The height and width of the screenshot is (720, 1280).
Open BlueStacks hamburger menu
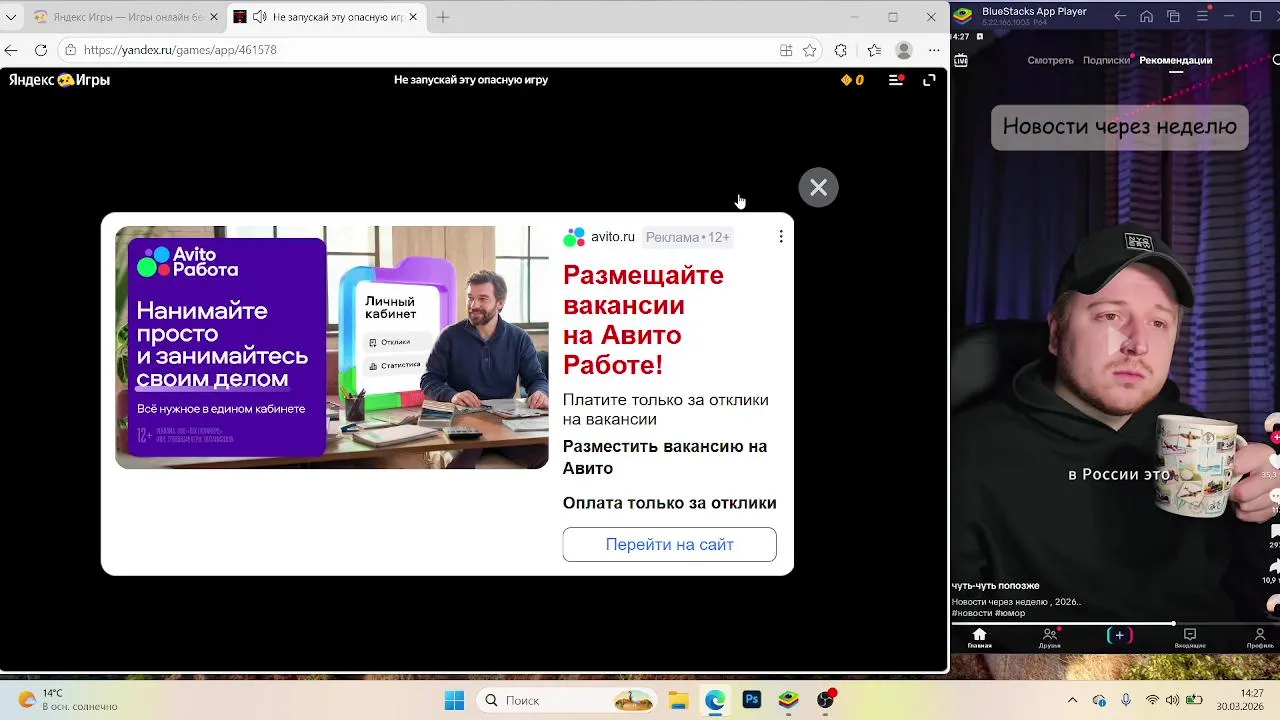pos(1202,16)
